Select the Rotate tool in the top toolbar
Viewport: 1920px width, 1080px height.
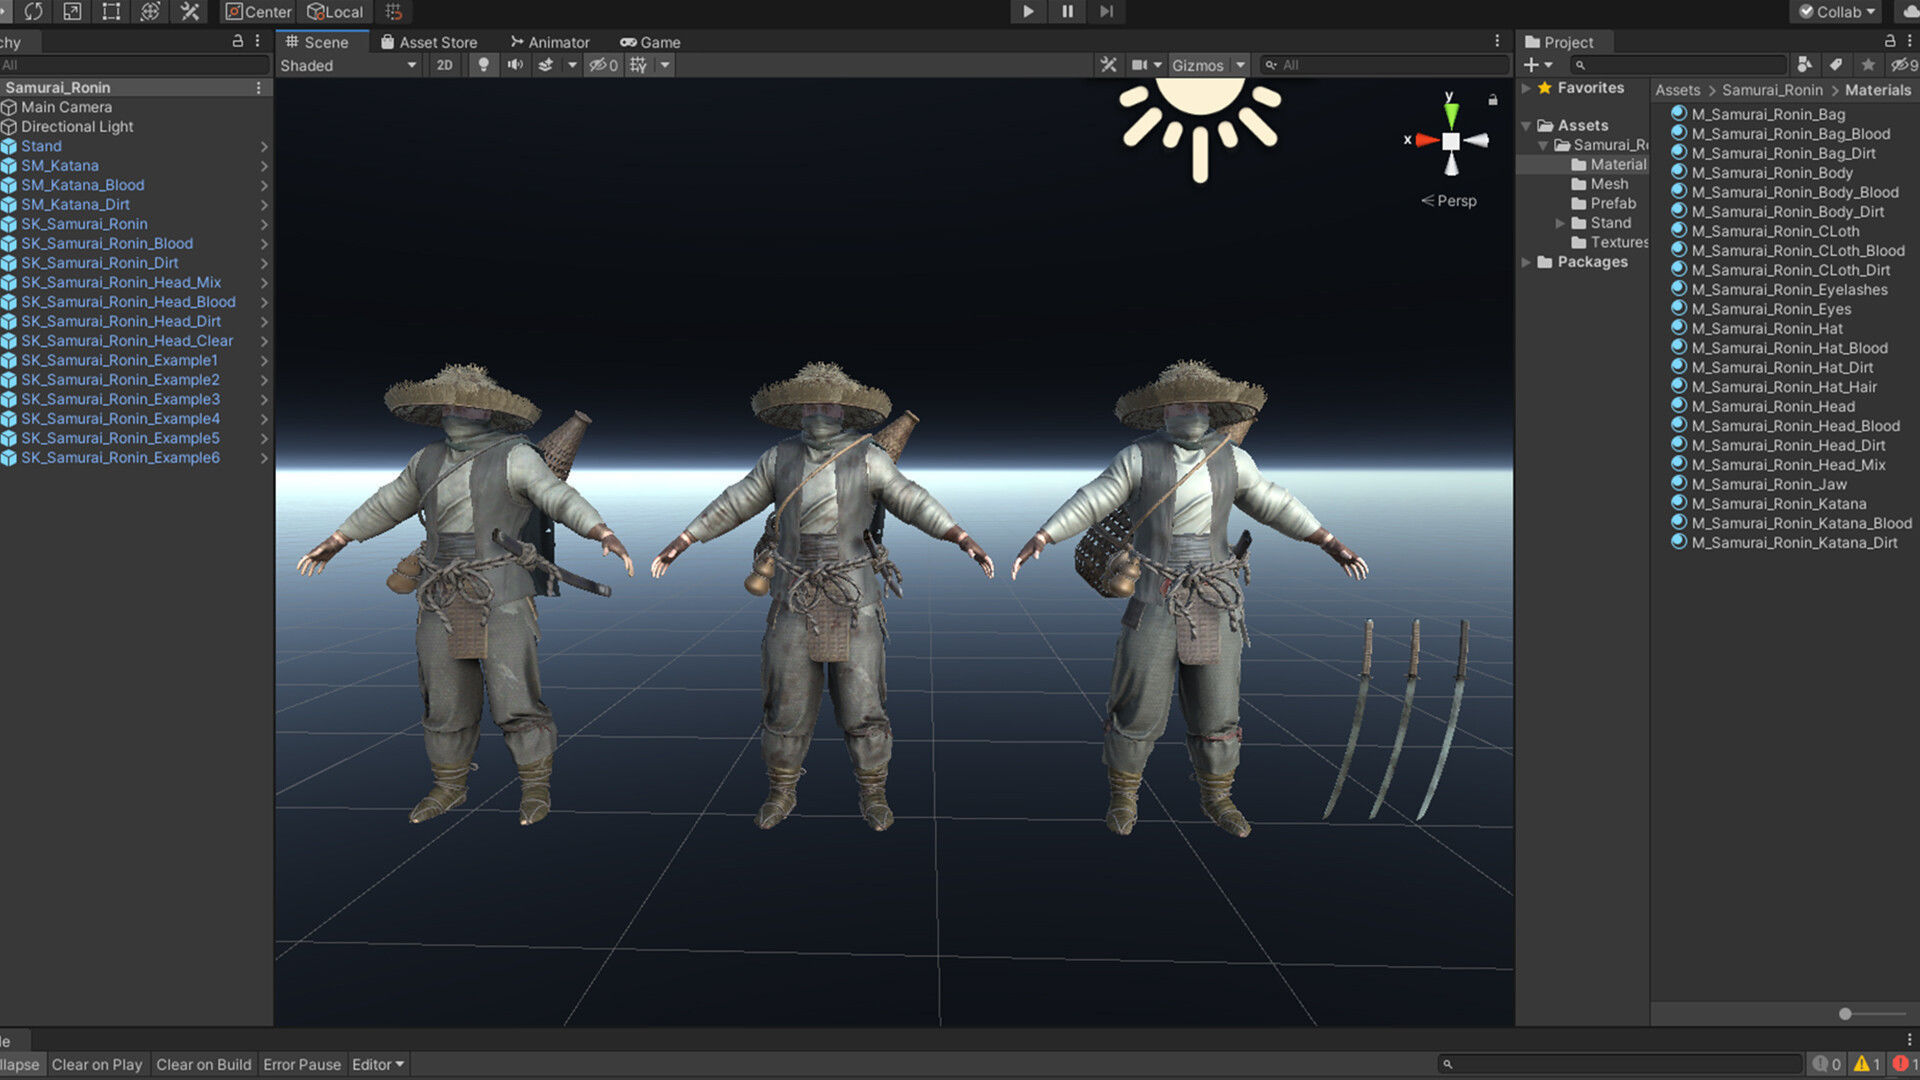pyautogui.click(x=33, y=11)
